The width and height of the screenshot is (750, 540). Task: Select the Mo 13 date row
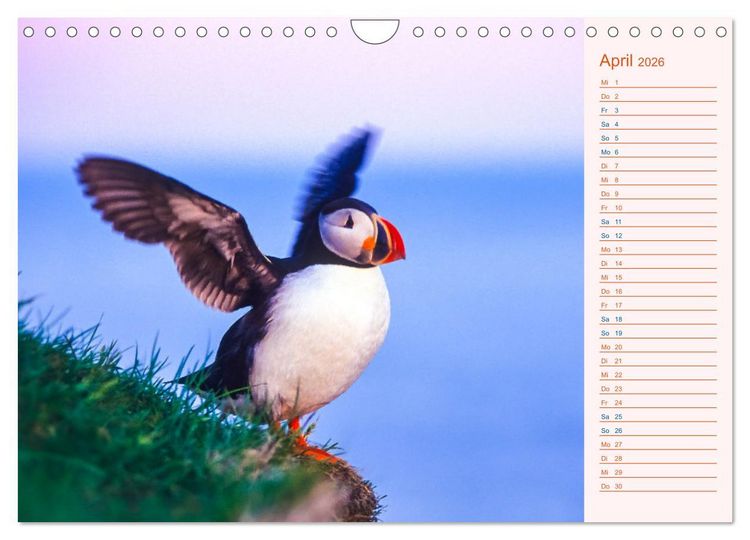coord(658,249)
